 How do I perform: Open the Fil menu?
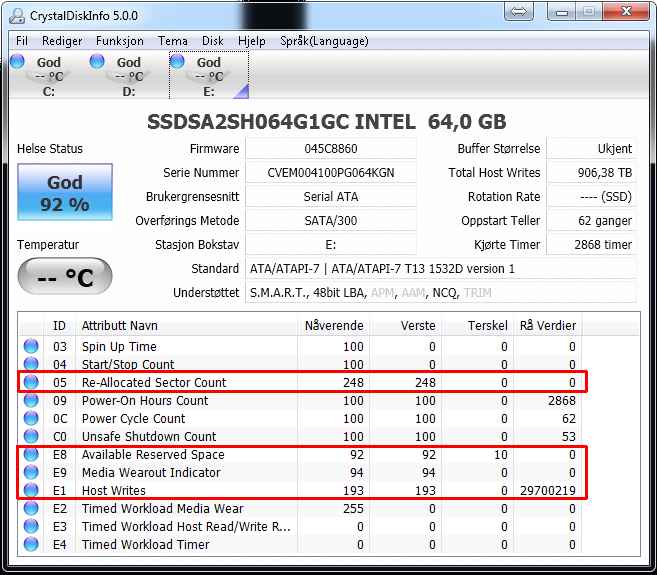click(22, 41)
